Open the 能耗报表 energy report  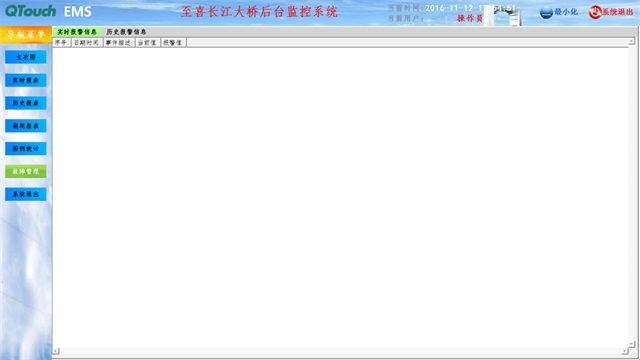click(26, 126)
